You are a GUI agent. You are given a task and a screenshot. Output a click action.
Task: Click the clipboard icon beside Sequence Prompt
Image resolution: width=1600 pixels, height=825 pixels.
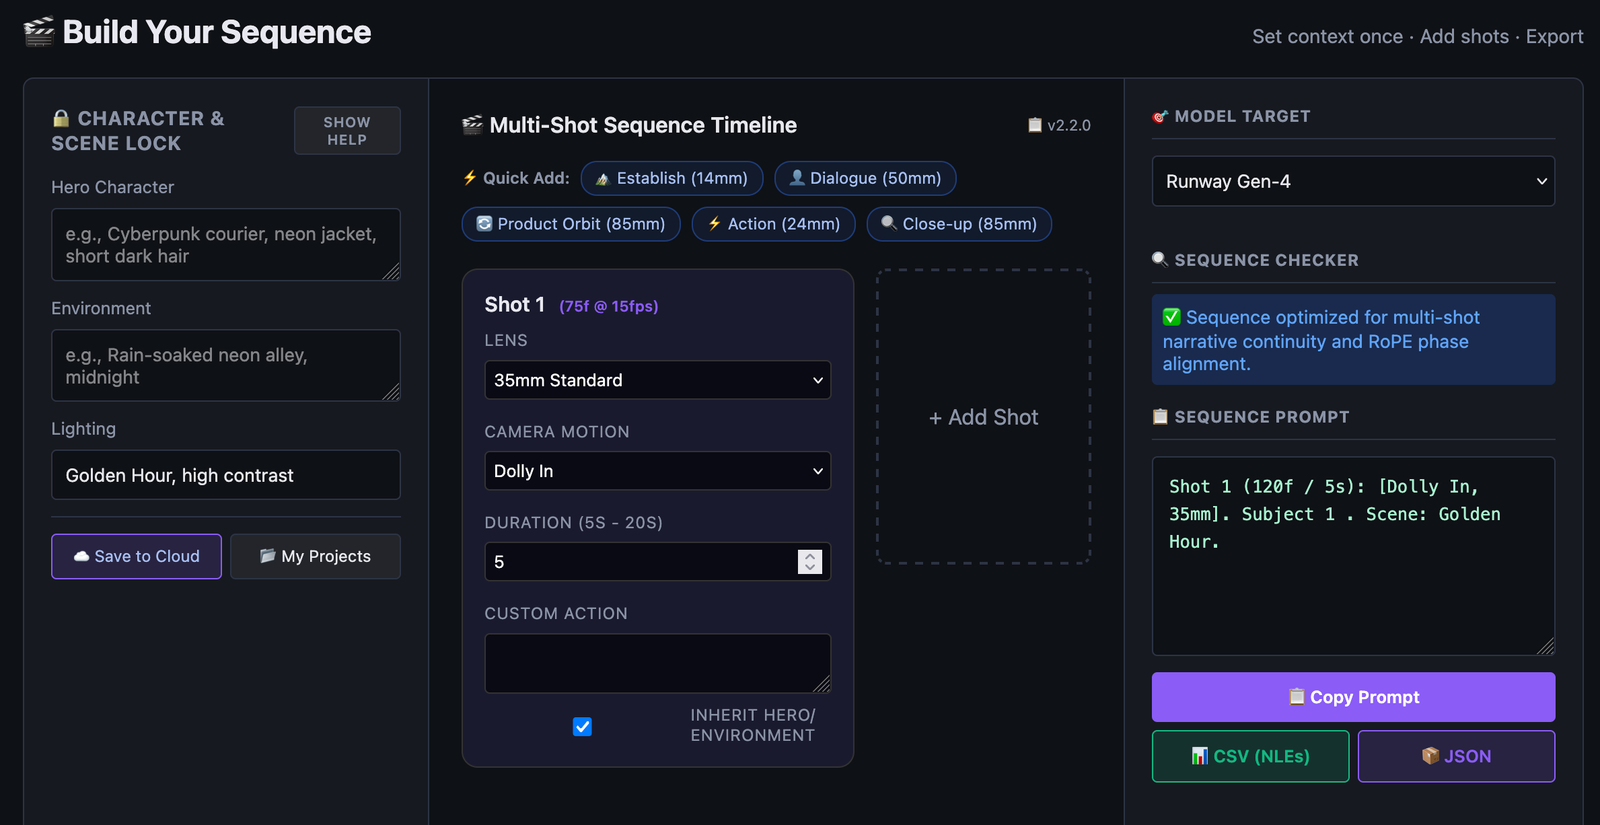point(1160,417)
